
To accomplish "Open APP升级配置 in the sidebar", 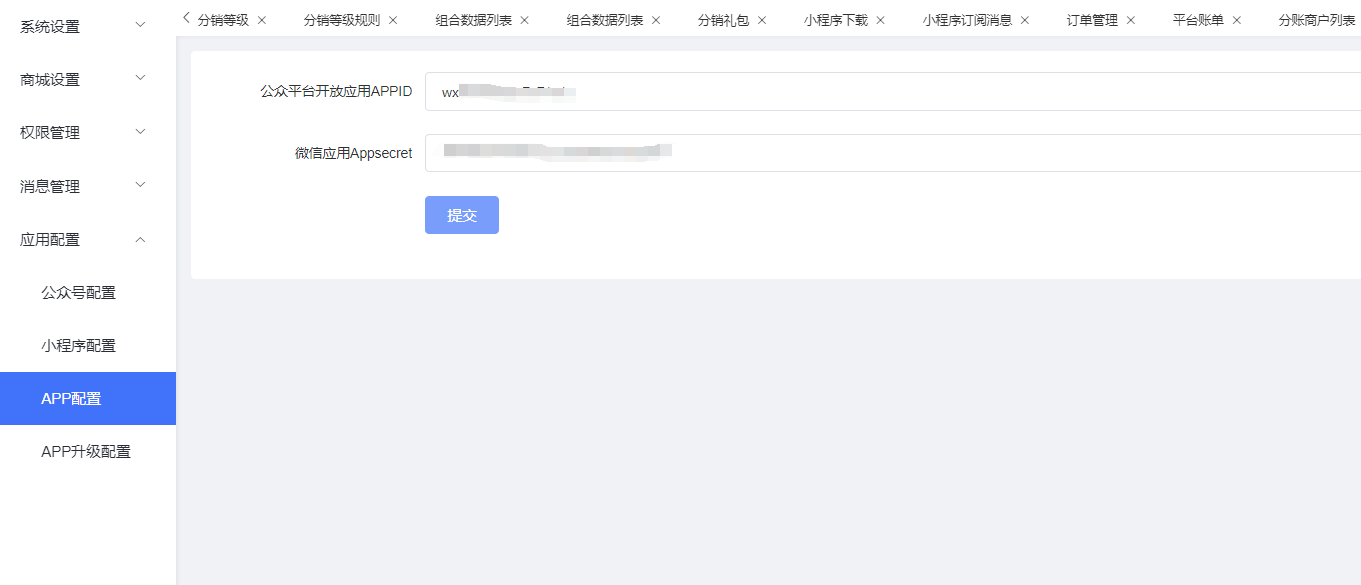I will pos(88,452).
